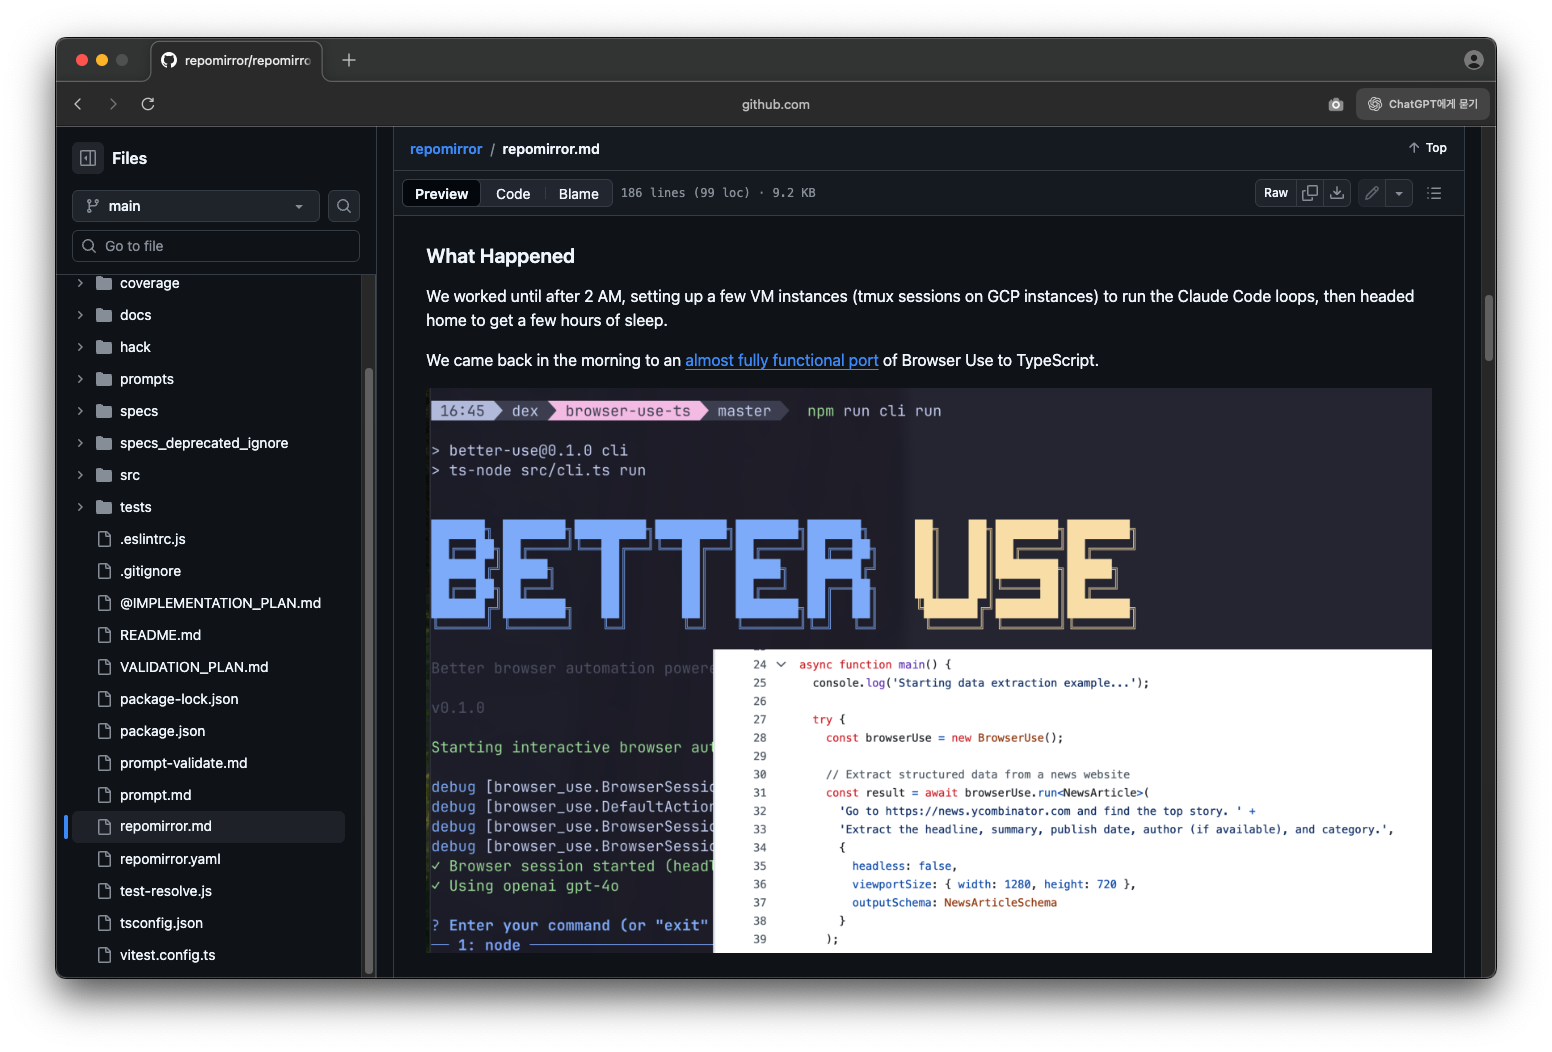Viewport: 1552px width, 1052px height.
Task: Expand the hack folder
Action: click(80, 347)
